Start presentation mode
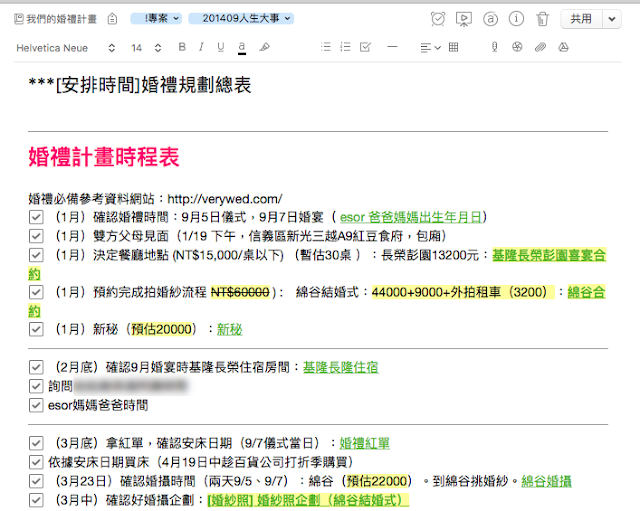Image resolution: width=640 pixels, height=511 pixels. [x=464, y=19]
